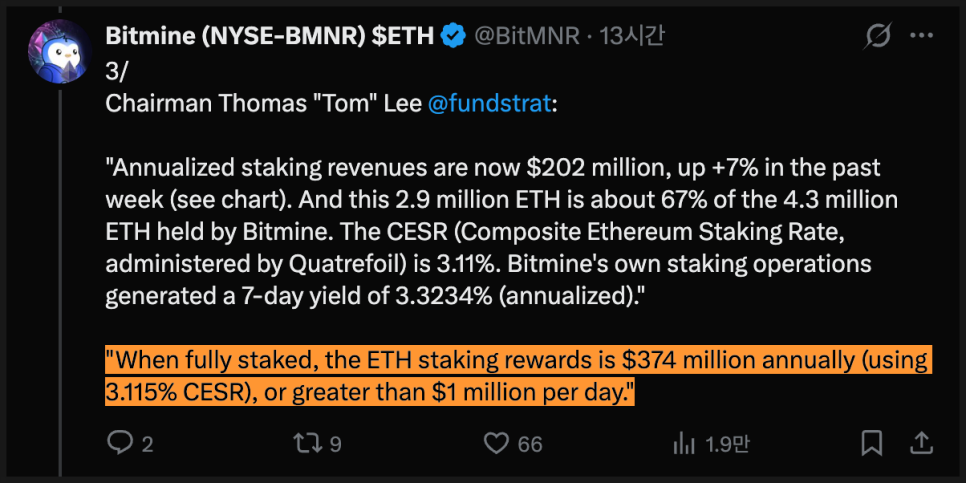Image resolution: width=966 pixels, height=483 pixels.
Task: Open the Grok explain icon
Action: coord(877,37)
